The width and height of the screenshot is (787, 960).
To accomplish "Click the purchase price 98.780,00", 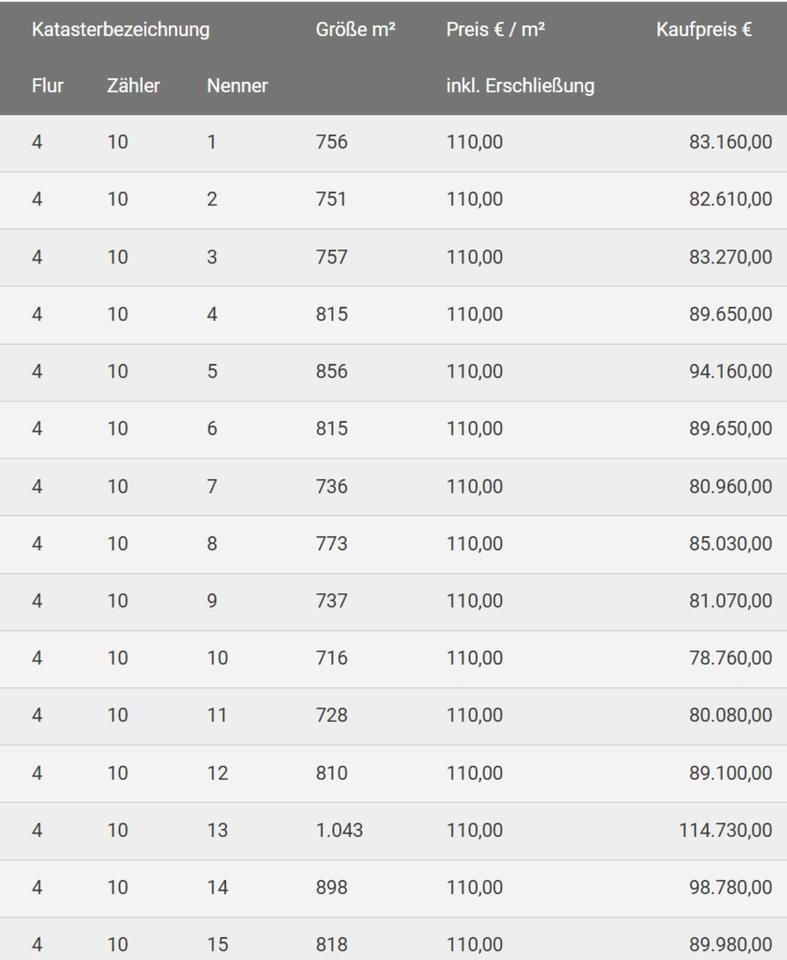I will pos(730,887).
